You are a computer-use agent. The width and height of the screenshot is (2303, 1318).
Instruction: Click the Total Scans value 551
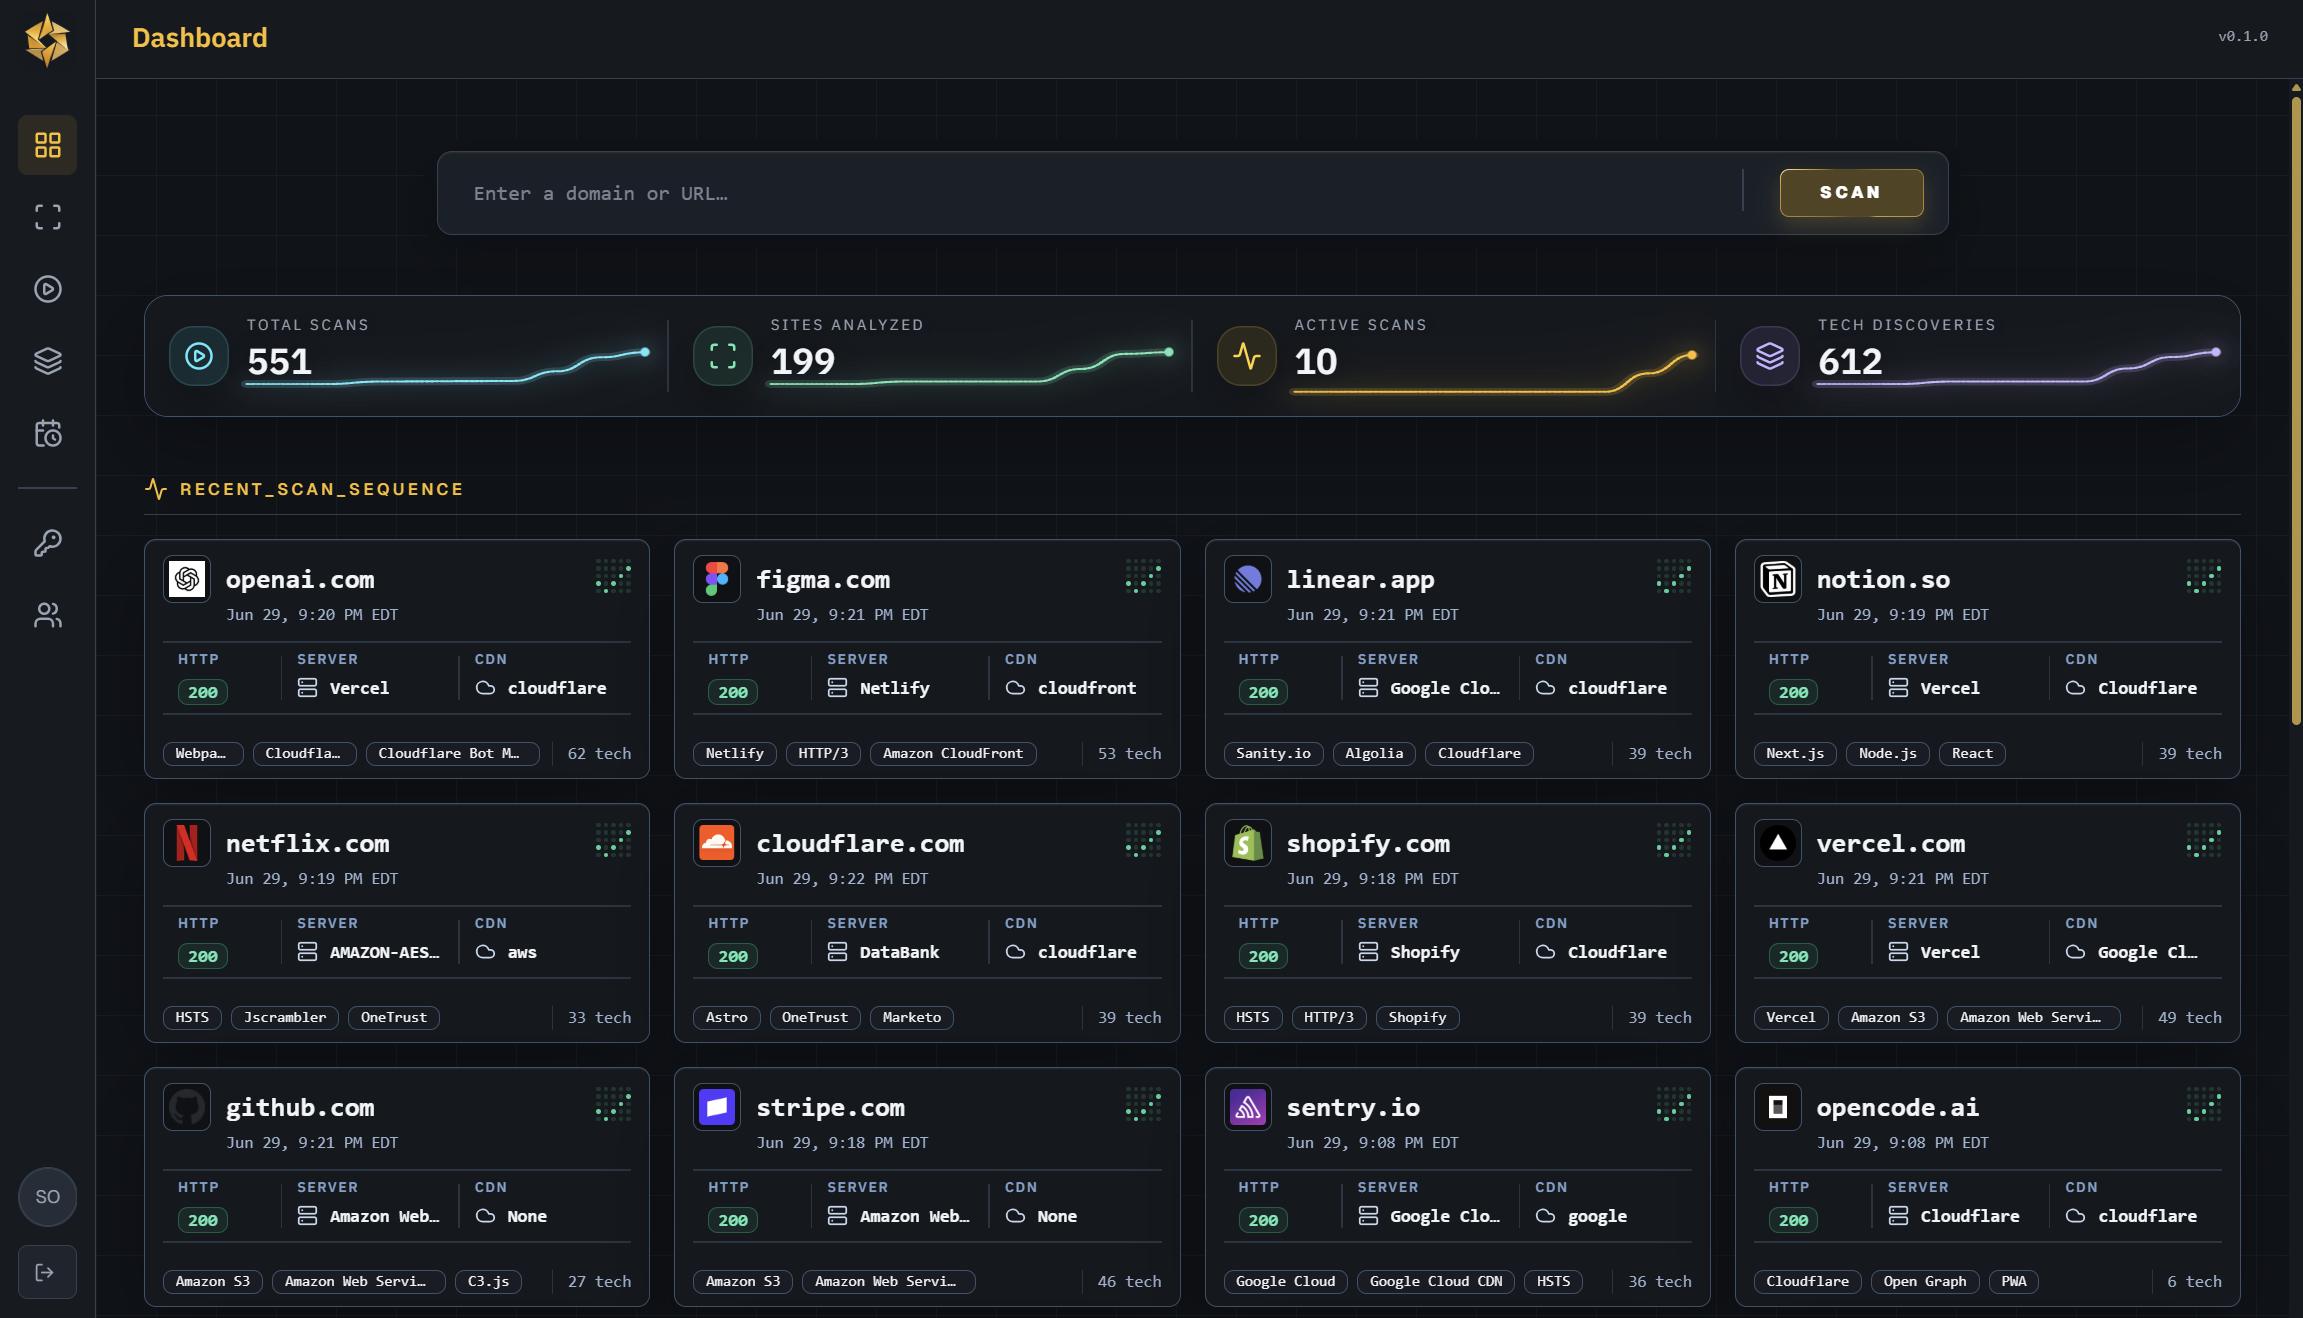pyautogui.click(x=279, y=361)
